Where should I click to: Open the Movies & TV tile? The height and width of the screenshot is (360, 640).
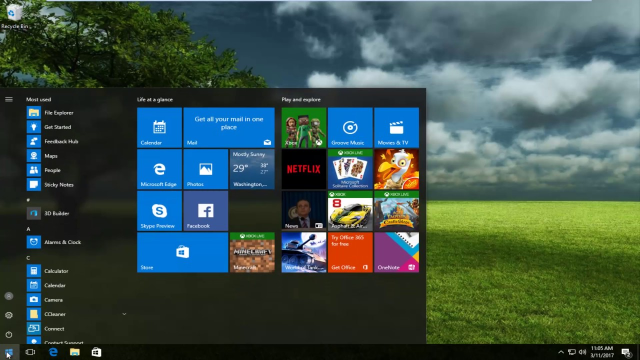click(396, 127)
